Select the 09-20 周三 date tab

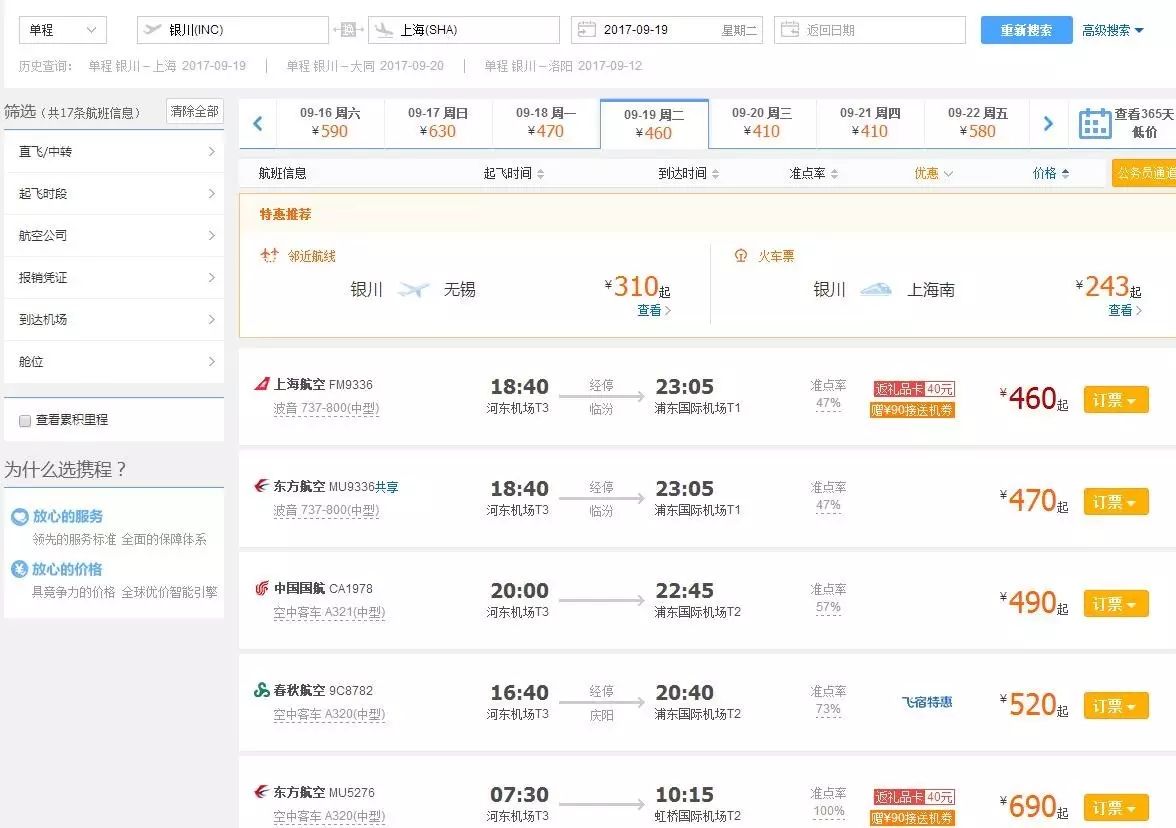(x=762, y=123)
